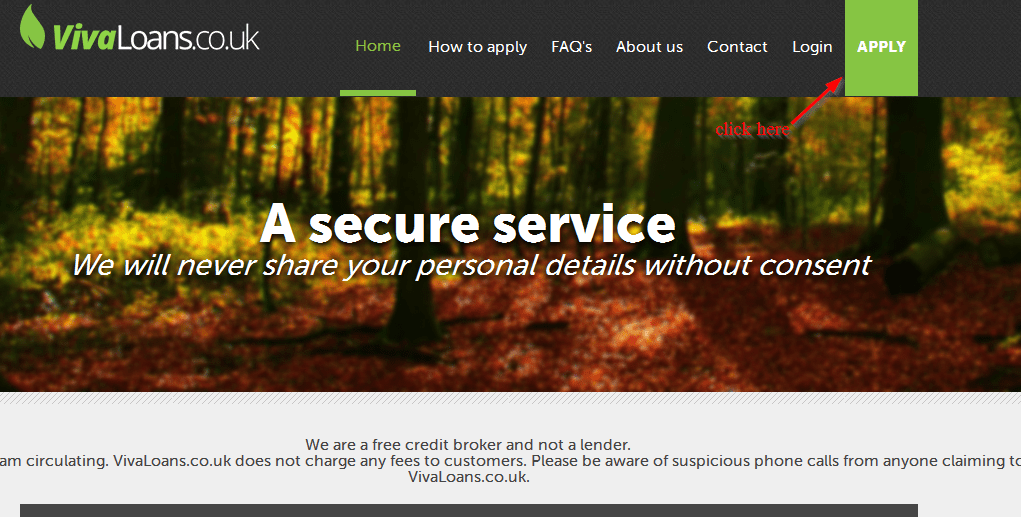Click the autumn forest banner image
This screenshot has height=517, width=1021.
[x=510, y=244]
